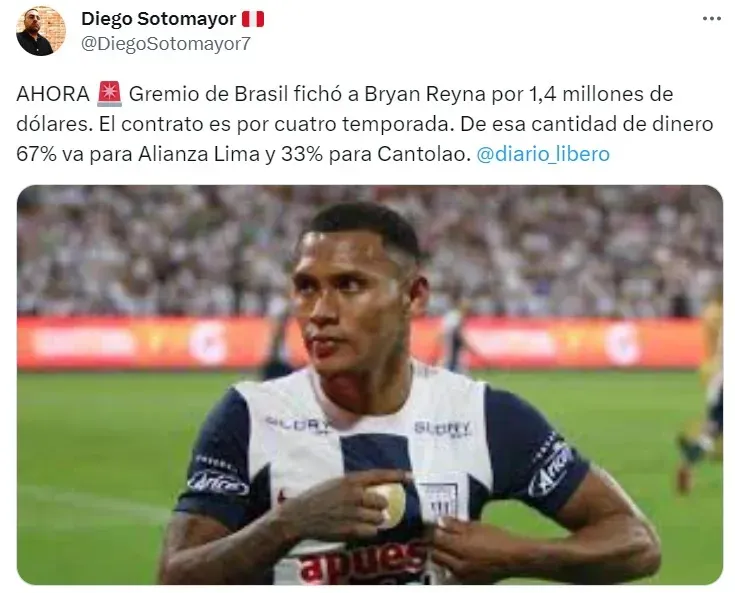Image resolution: width=735 pixels, height=593 pixels.
Task: Open the attached player photo
Action: tap(370, 384)
